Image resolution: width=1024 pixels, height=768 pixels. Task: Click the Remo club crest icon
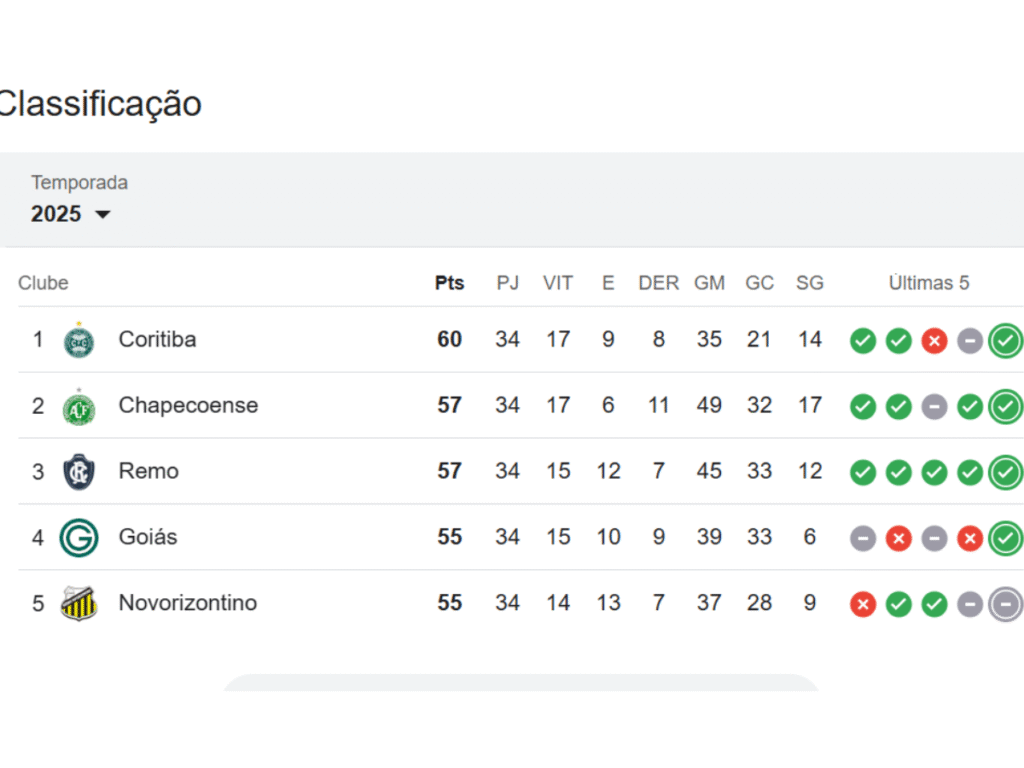tap(79, 472)
